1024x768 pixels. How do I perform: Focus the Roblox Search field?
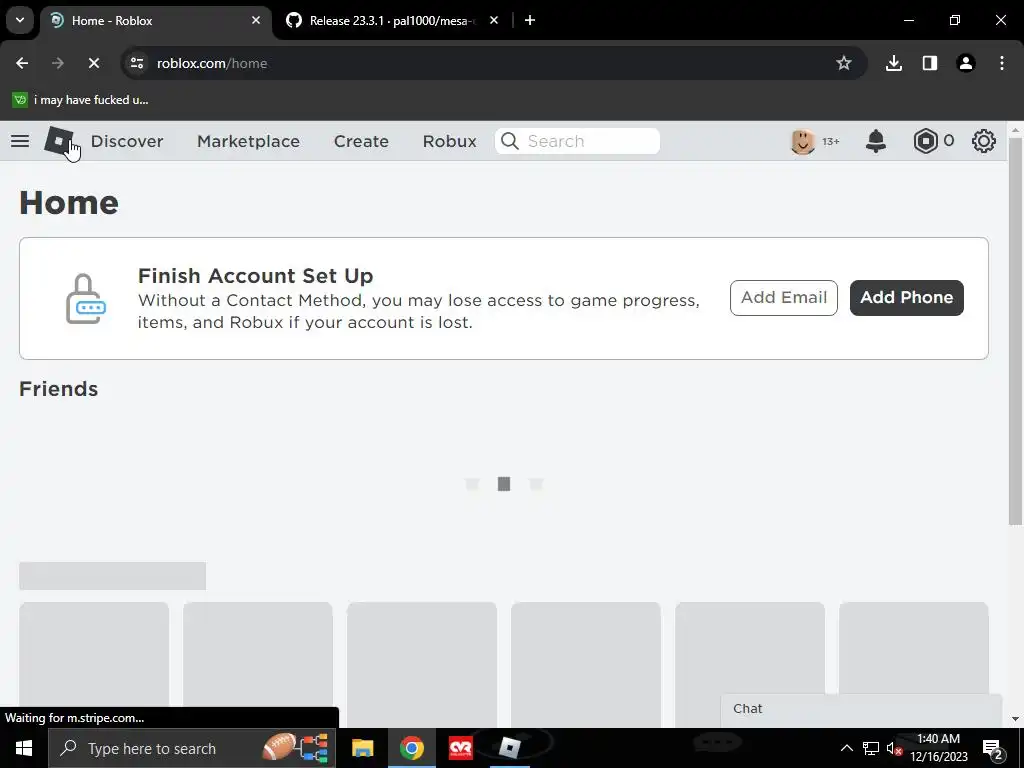(x=577, y=141)
